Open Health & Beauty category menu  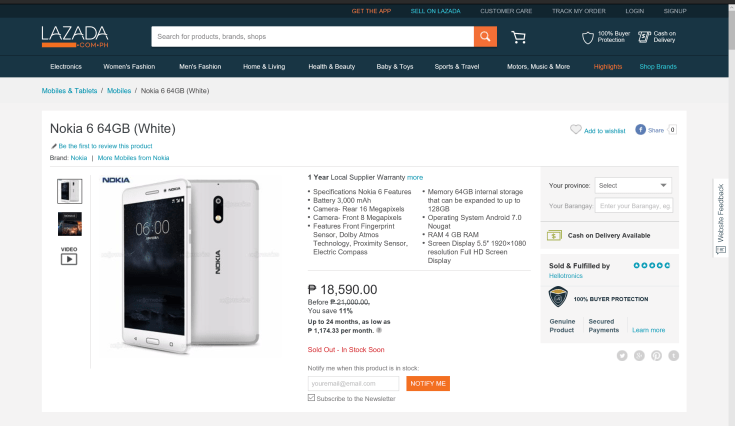[331, 66]
